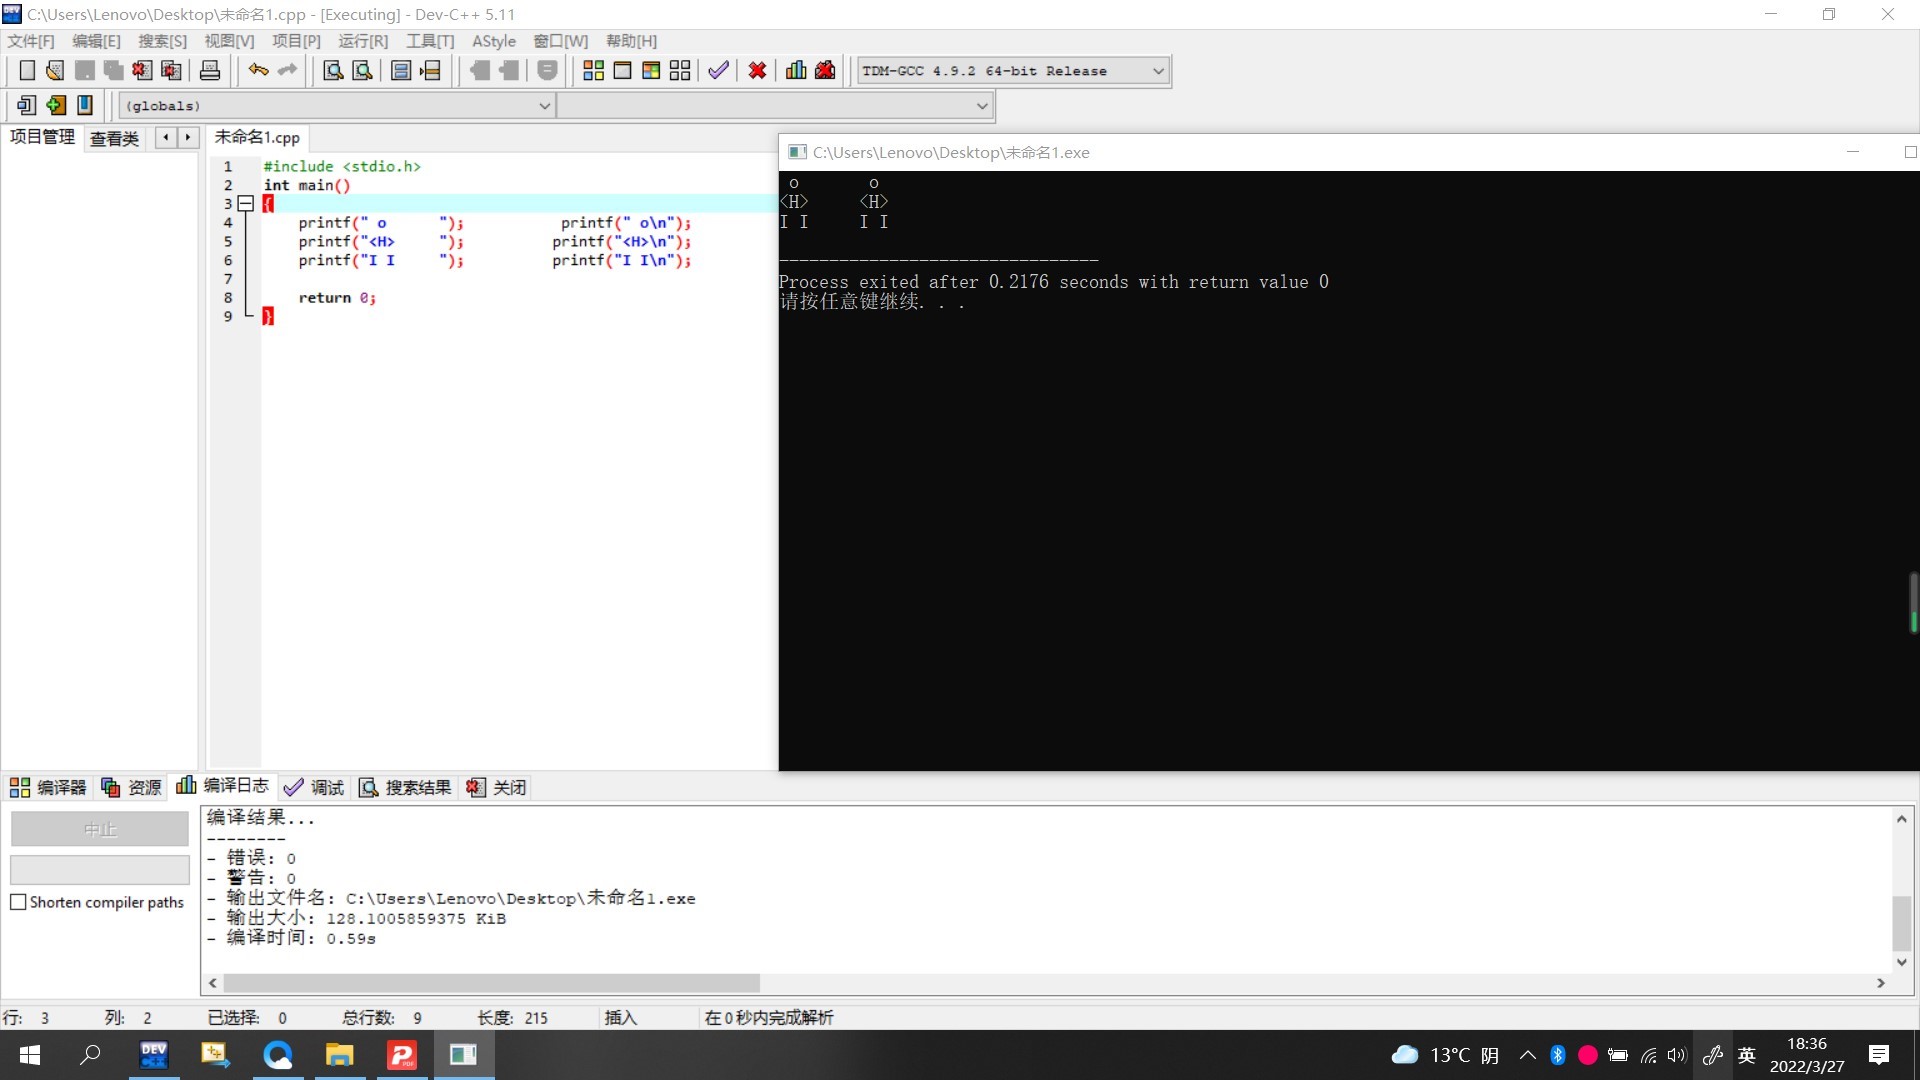Image resolution: width=1920 pixels, height=1080 pixels.
Task: Click the Run program icon
Action: (622, 70)
